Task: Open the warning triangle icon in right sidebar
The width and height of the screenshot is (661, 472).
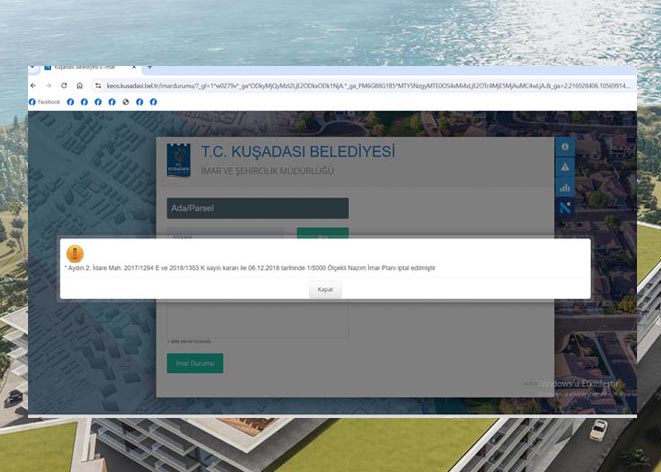Action: pos(564,167)
